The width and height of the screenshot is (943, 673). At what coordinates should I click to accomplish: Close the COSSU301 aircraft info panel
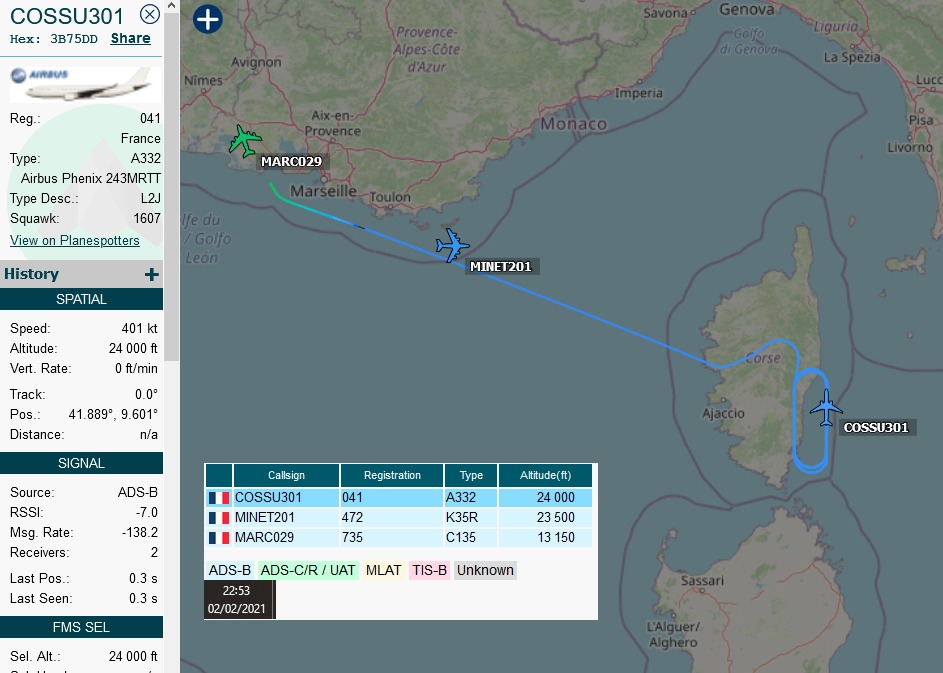click(x=149, y=14)
